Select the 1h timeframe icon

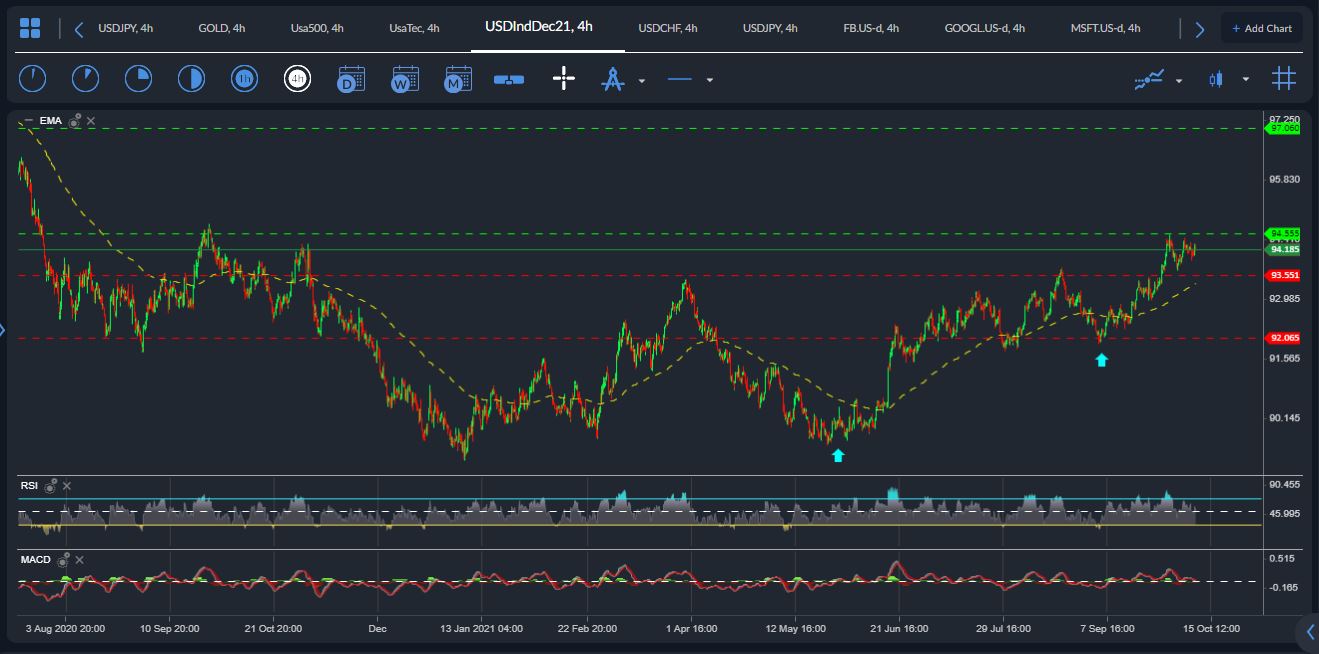[244, 78]
